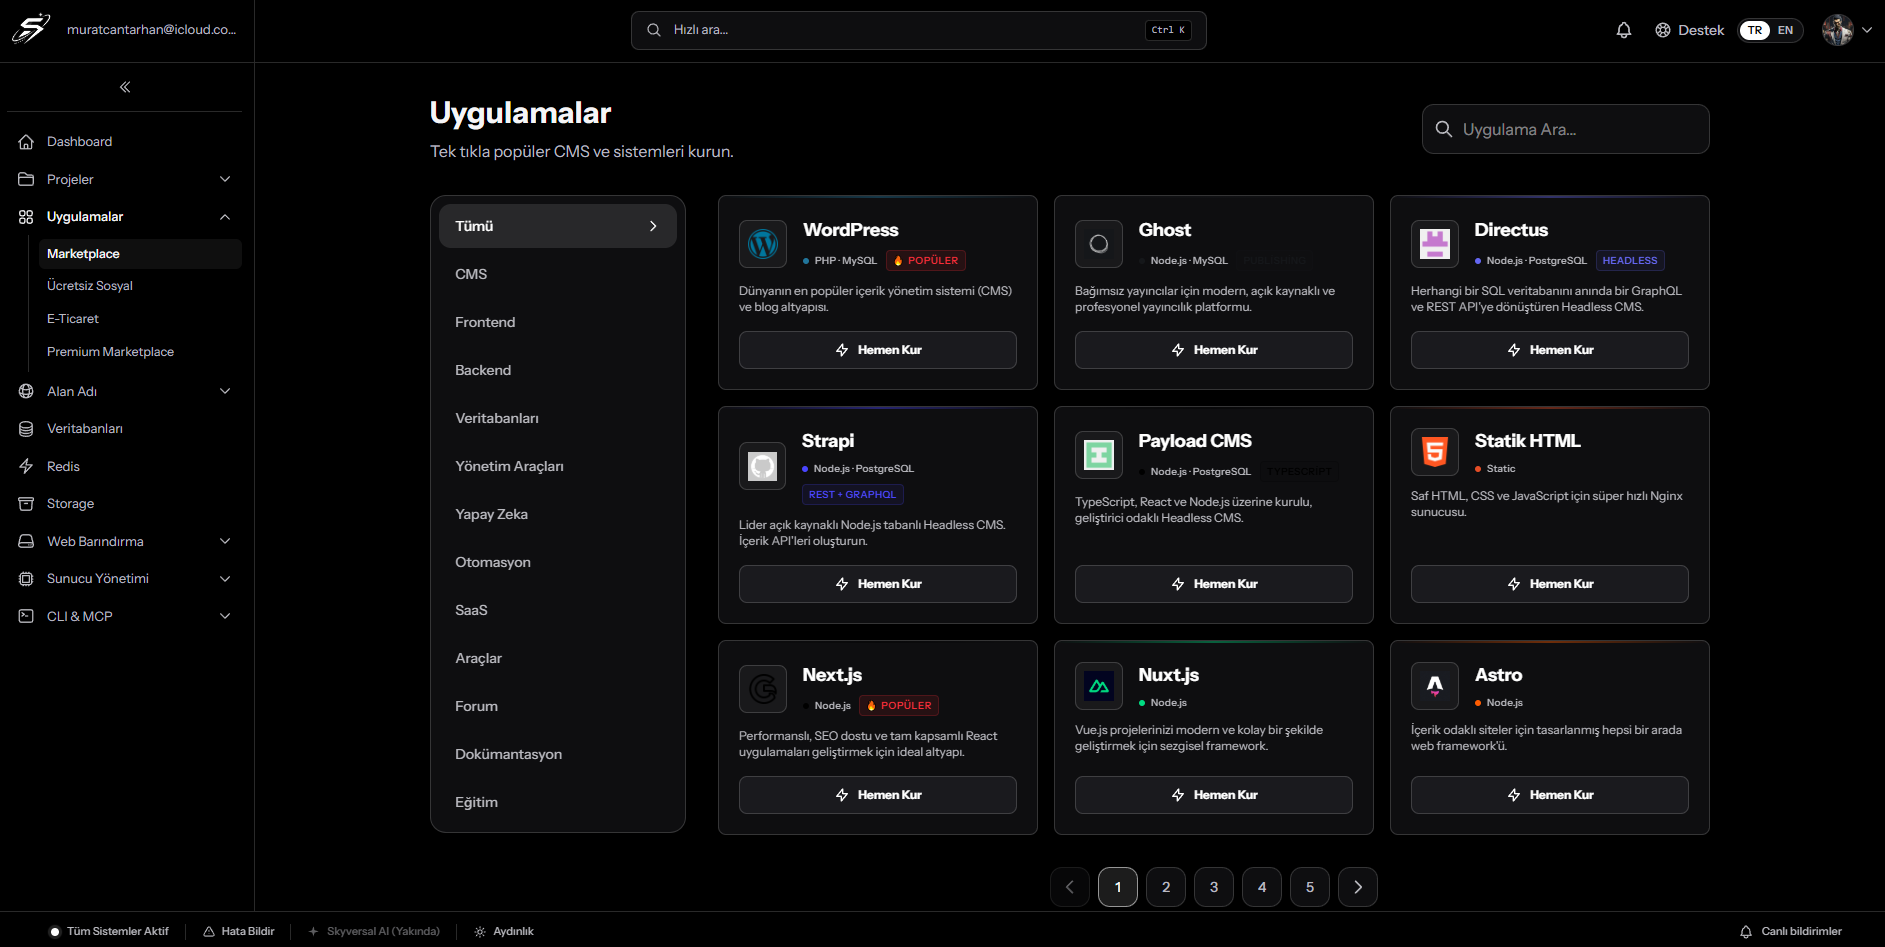
Task: Click the Skyversal logo icon
Action: (31, 29)
